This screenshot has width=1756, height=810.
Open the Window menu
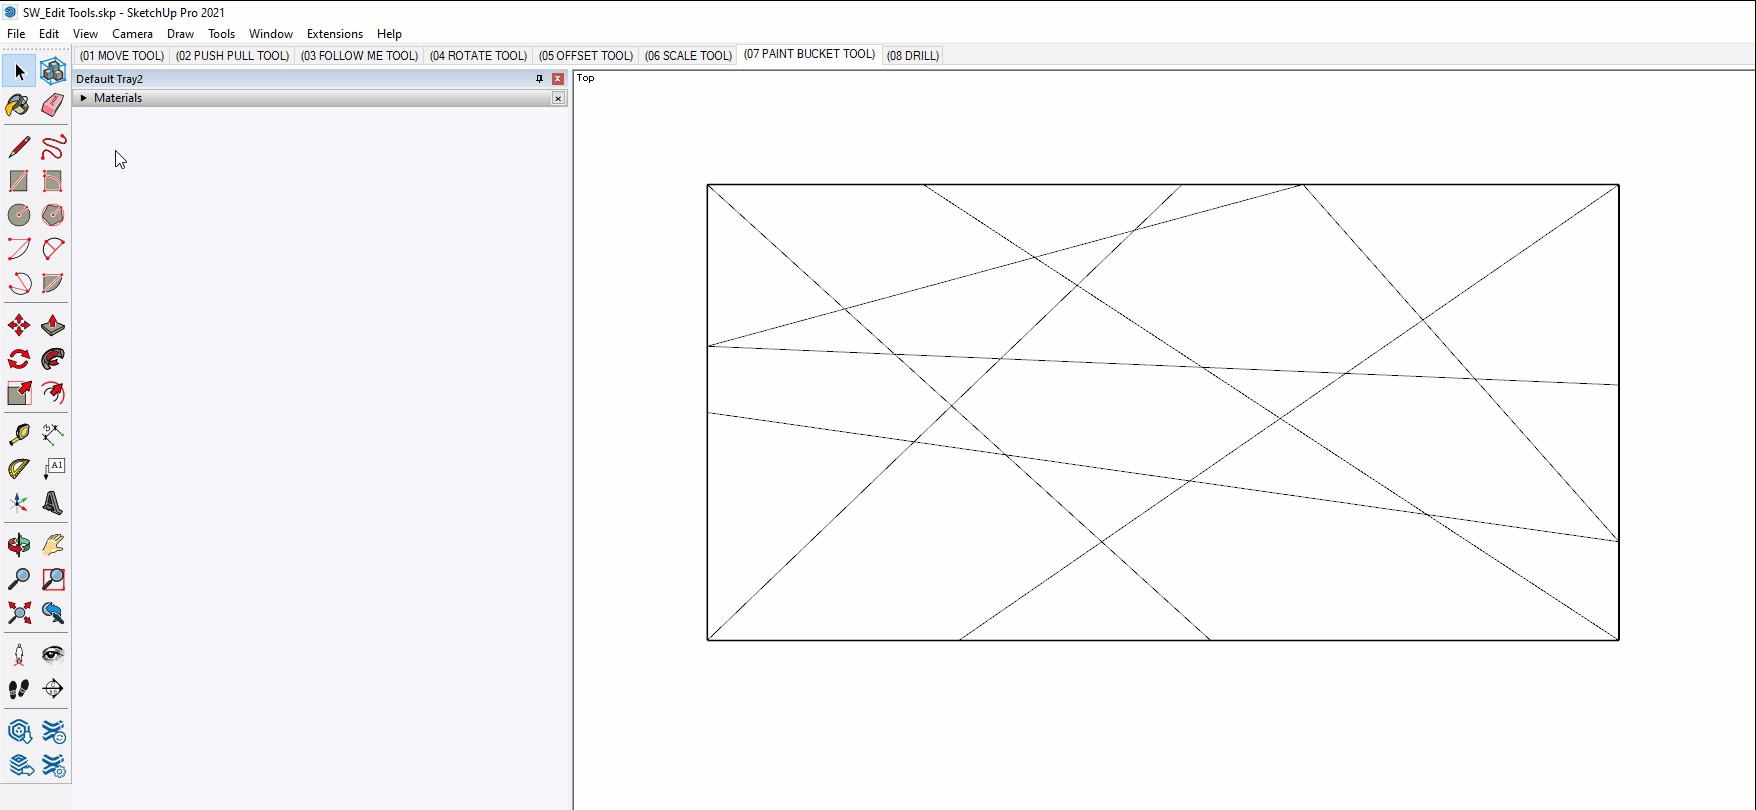tap(271, 34)
